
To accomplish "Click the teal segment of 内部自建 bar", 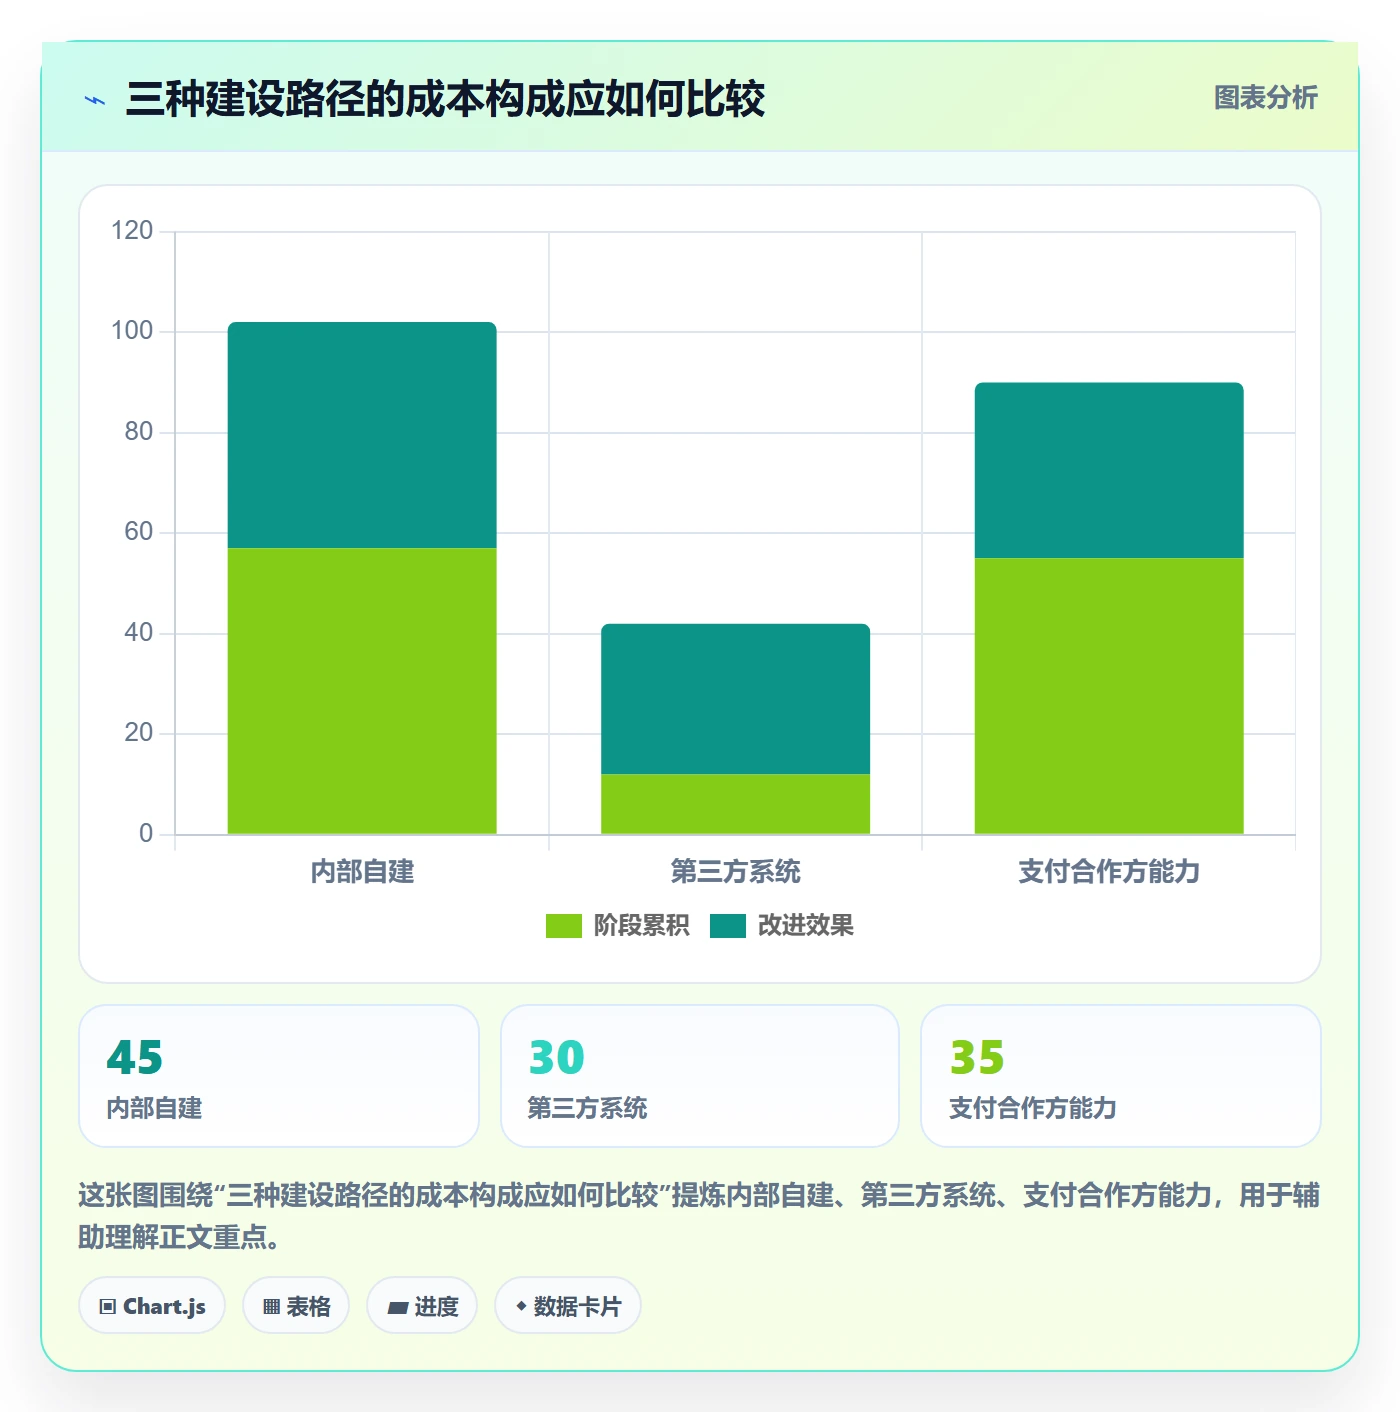I will (x=362, y=435).
